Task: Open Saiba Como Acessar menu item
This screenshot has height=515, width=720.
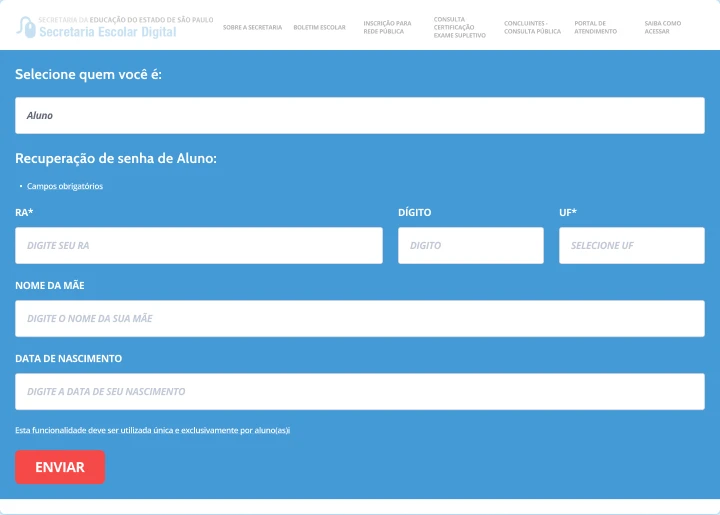Action: click(663, 27)
